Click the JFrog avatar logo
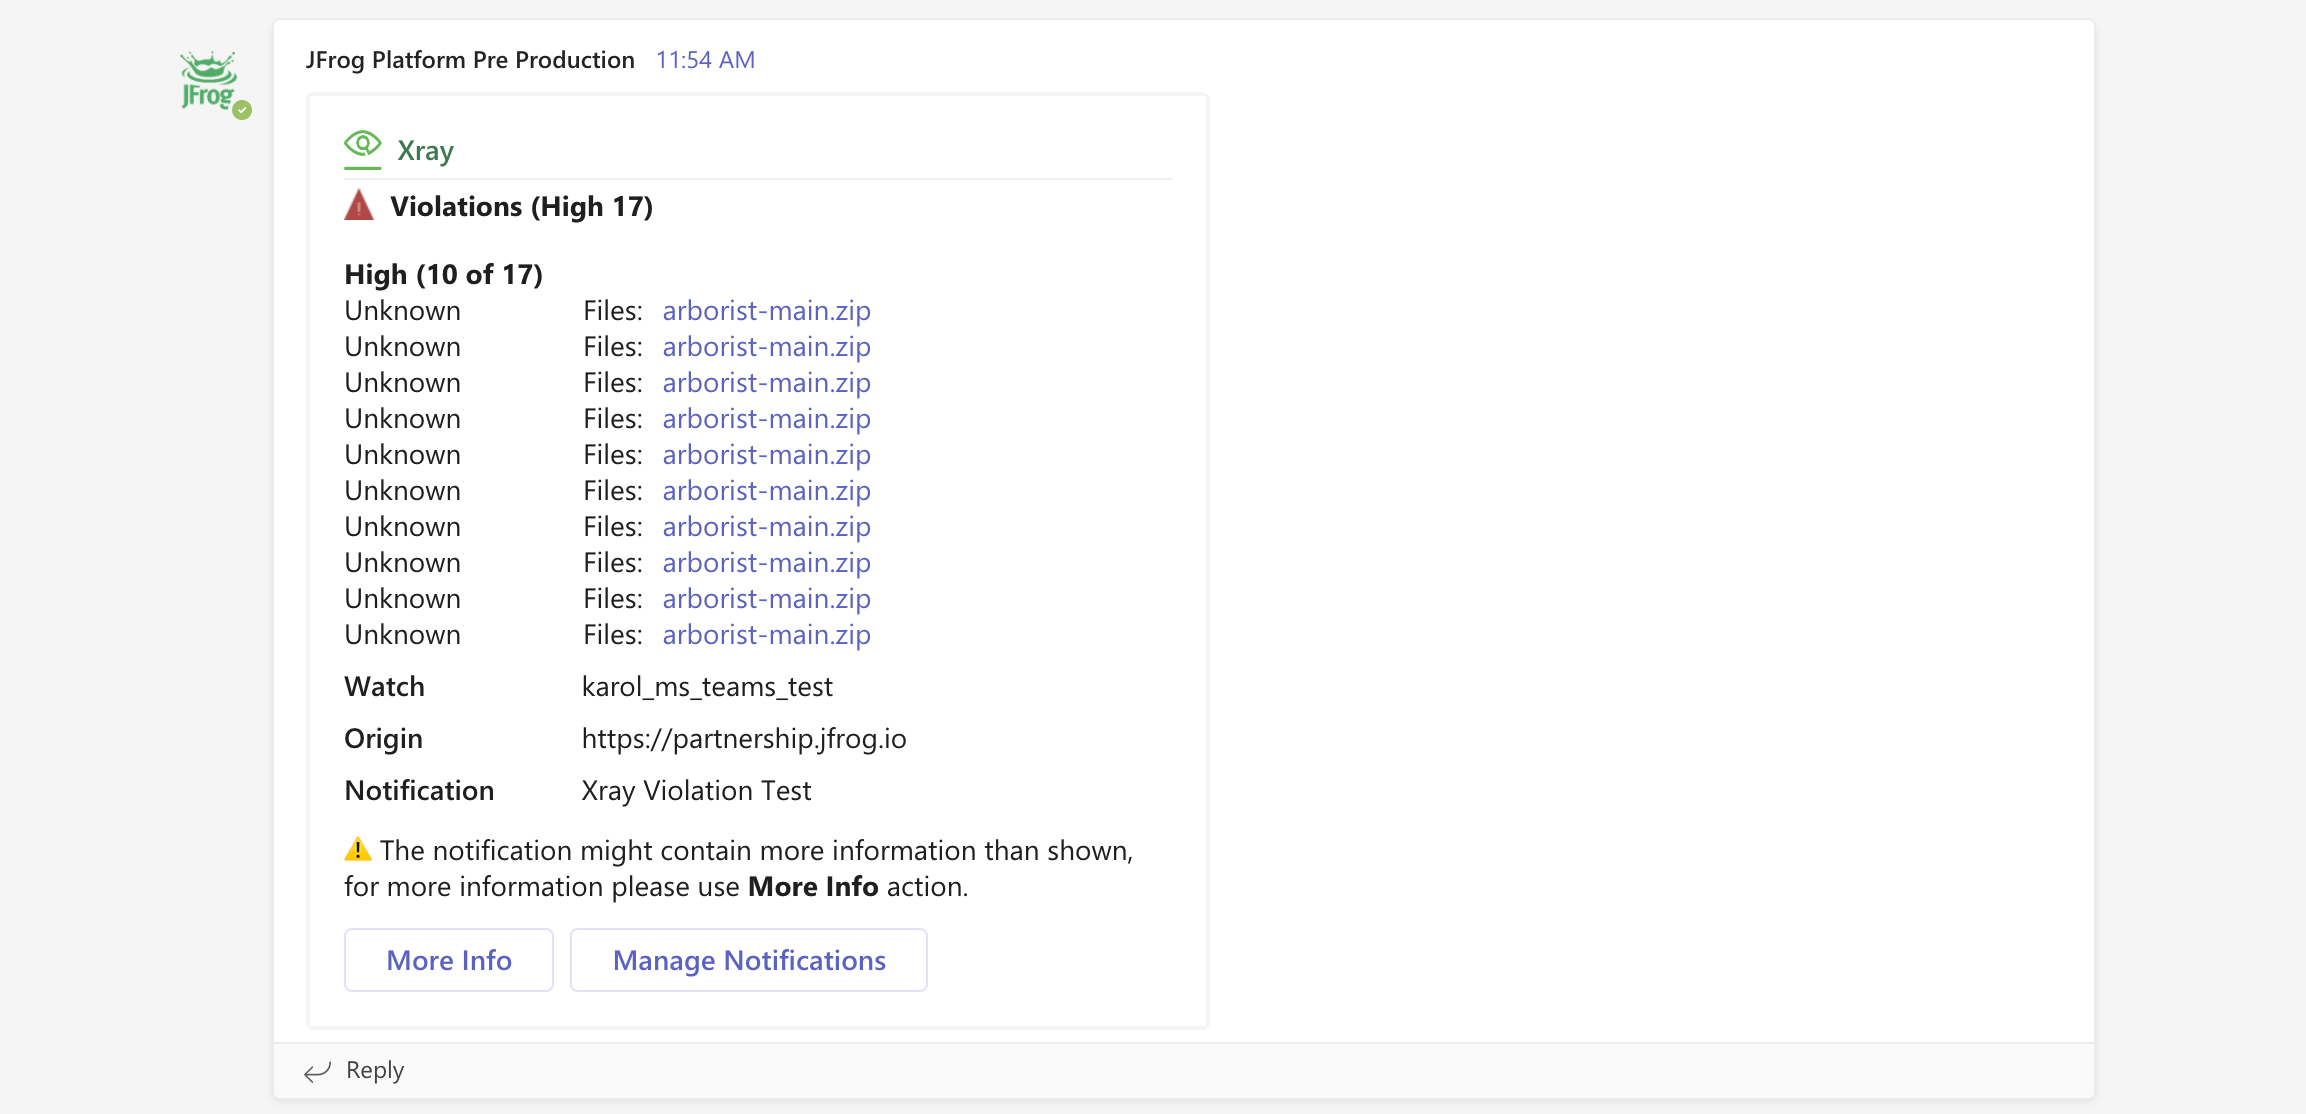Screen dimensions: 2306x1114 209,80
